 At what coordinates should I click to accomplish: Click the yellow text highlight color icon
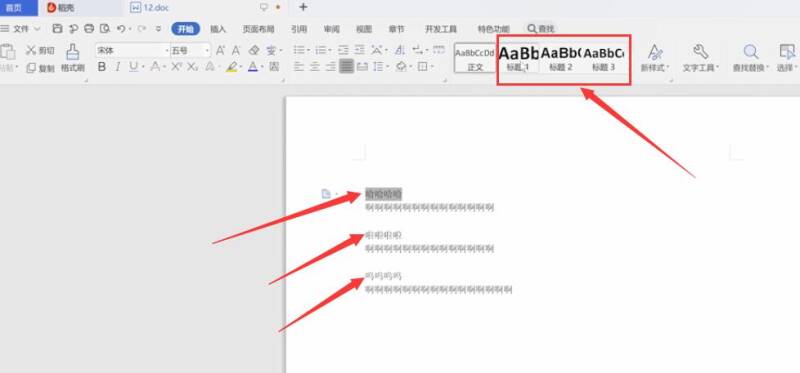pos(232,67)
